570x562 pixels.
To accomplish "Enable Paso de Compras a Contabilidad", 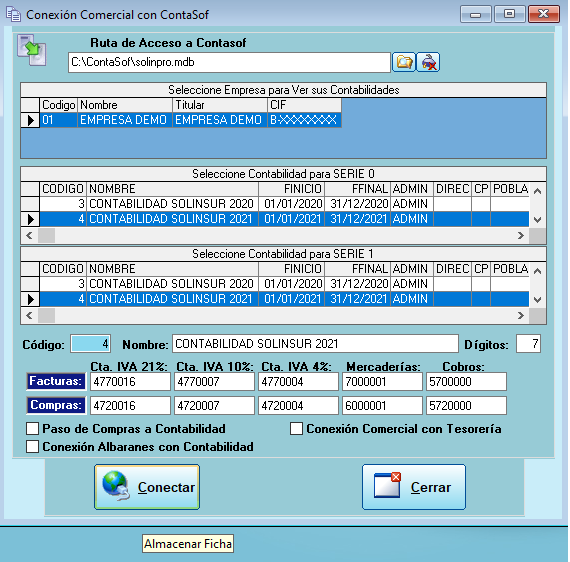I will point(32,429).
